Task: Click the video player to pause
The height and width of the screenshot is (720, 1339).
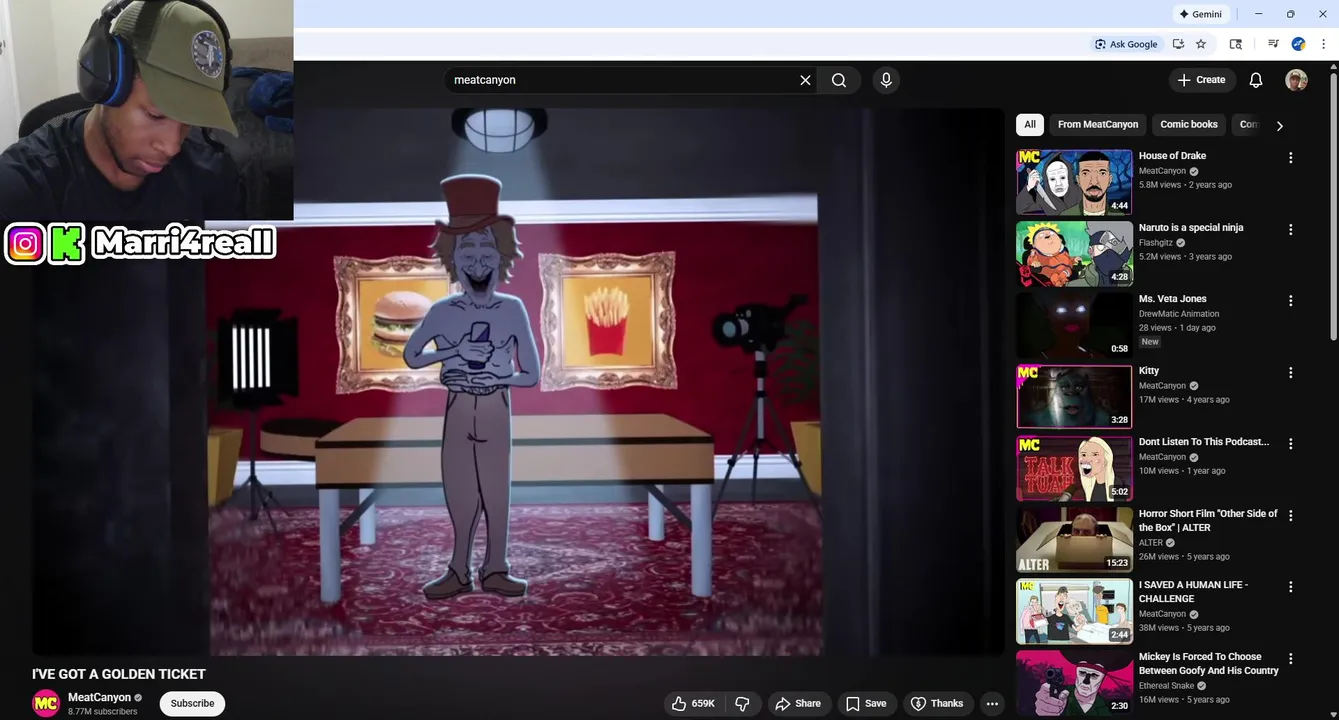Action: pos(518,382)
